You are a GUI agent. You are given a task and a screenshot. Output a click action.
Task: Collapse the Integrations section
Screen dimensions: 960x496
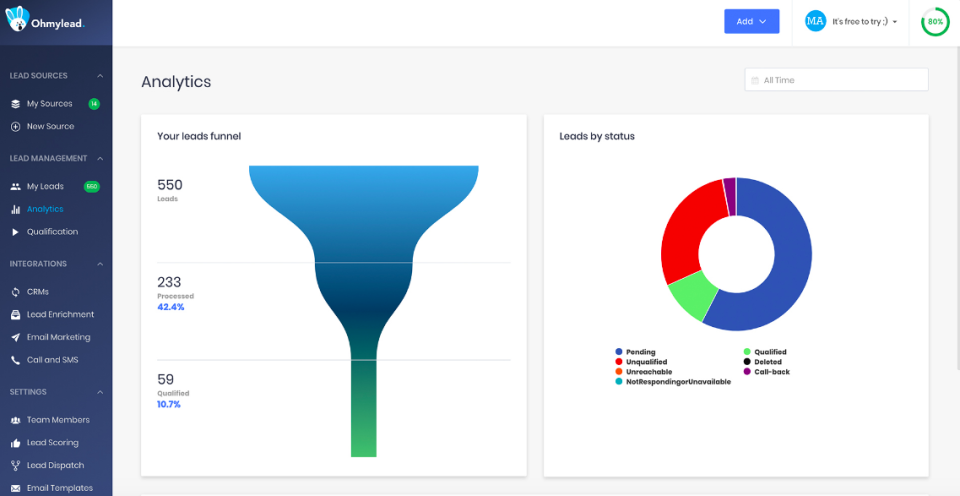[x=100, y=264]
